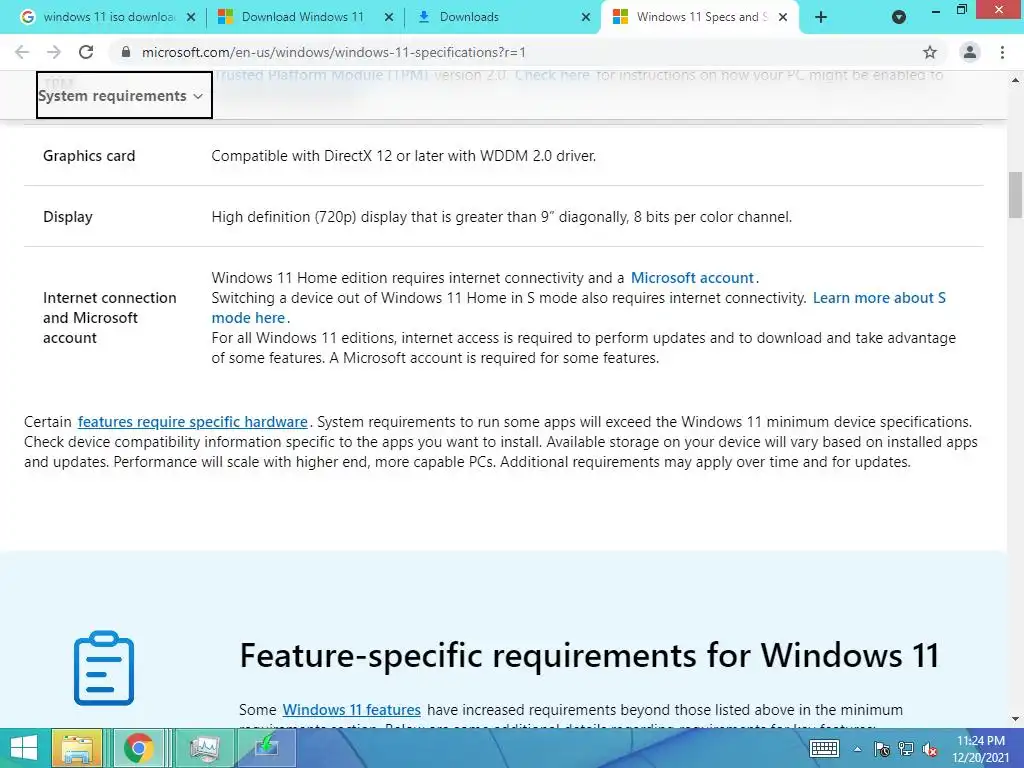Viewport: 1024px width, 768px height.
Task: Close the 'Windows 11 Specs' tab
Action: tap(783, 18)
